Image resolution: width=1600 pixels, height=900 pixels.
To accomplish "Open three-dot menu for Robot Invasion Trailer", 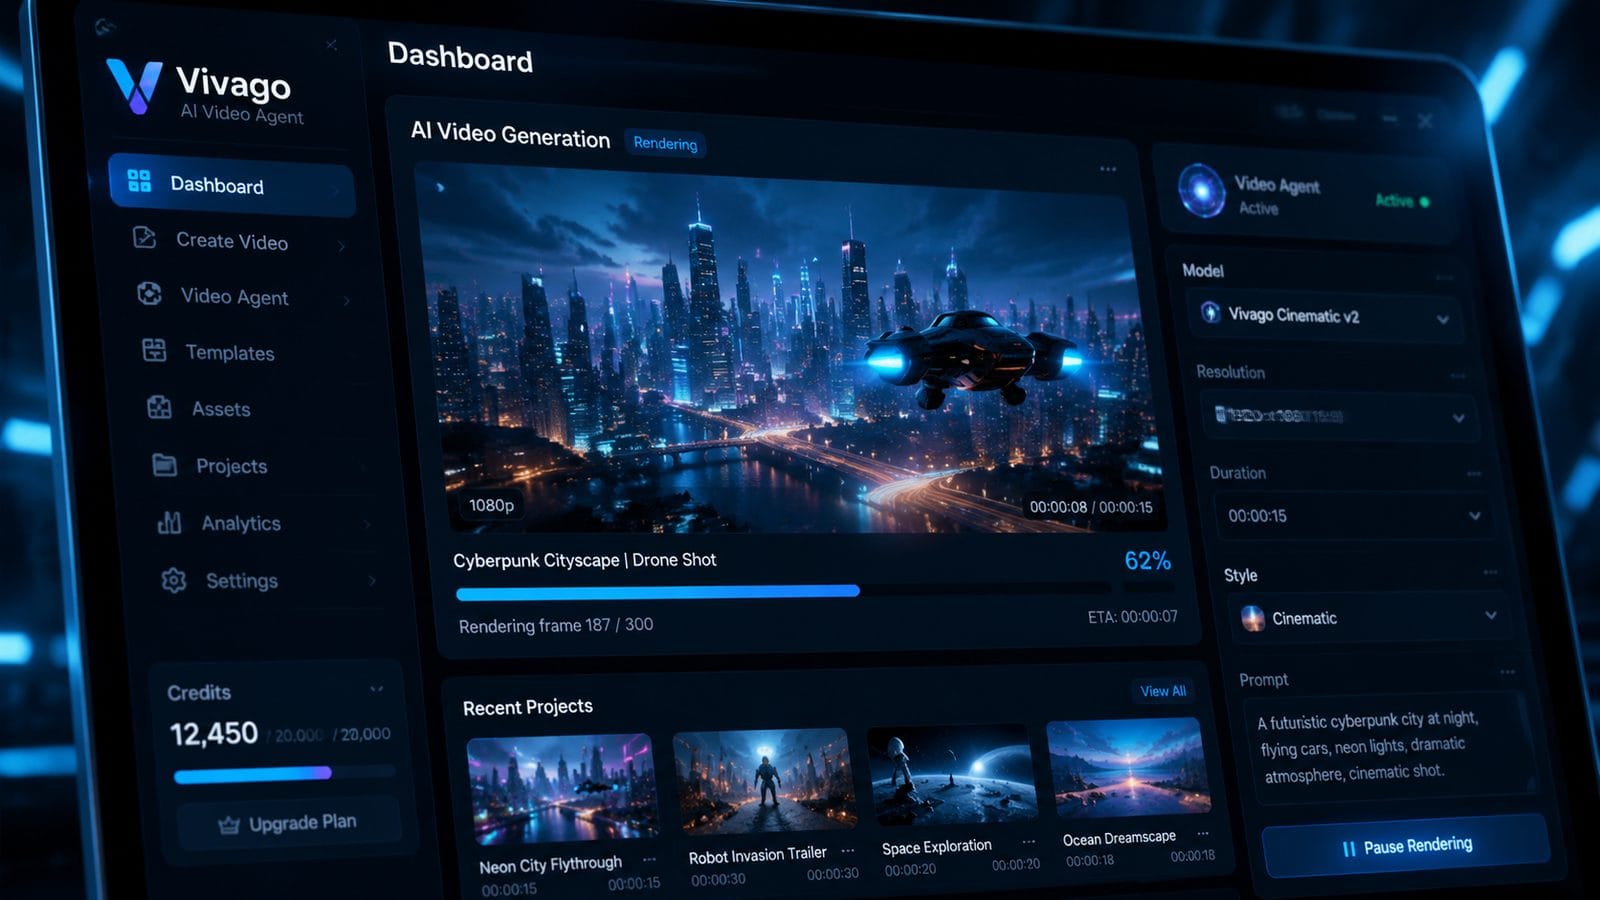I will tap(848, 850).
